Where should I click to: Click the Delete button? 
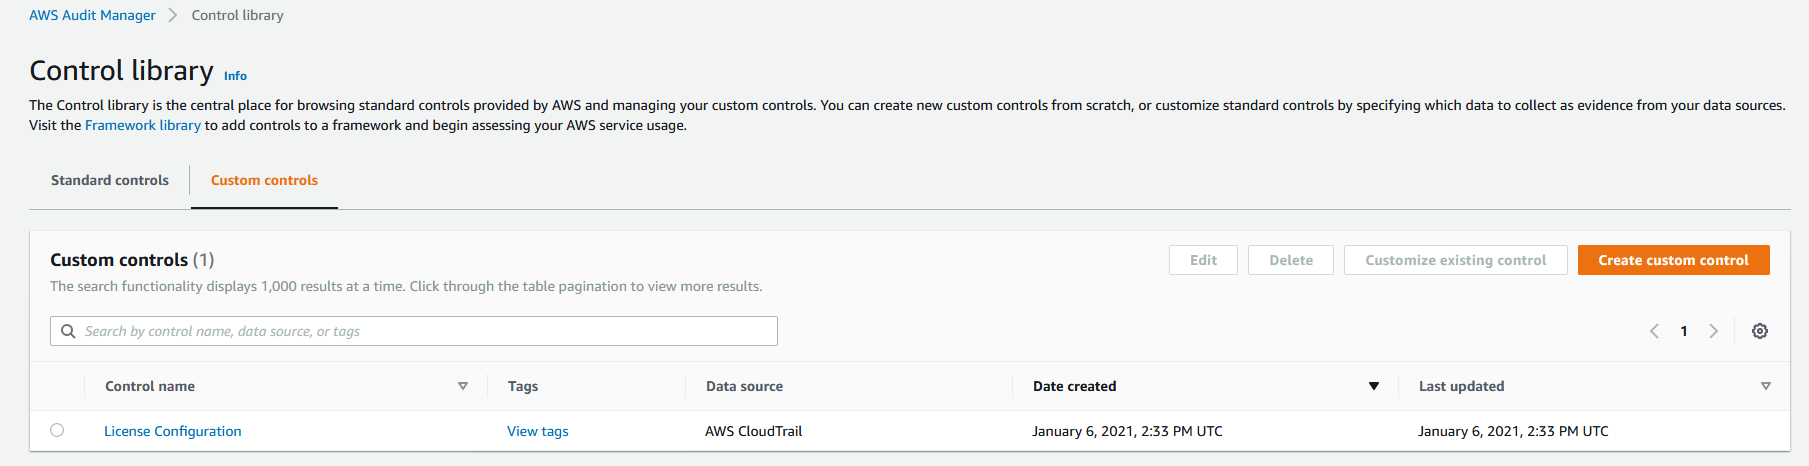coord(1291,260)
